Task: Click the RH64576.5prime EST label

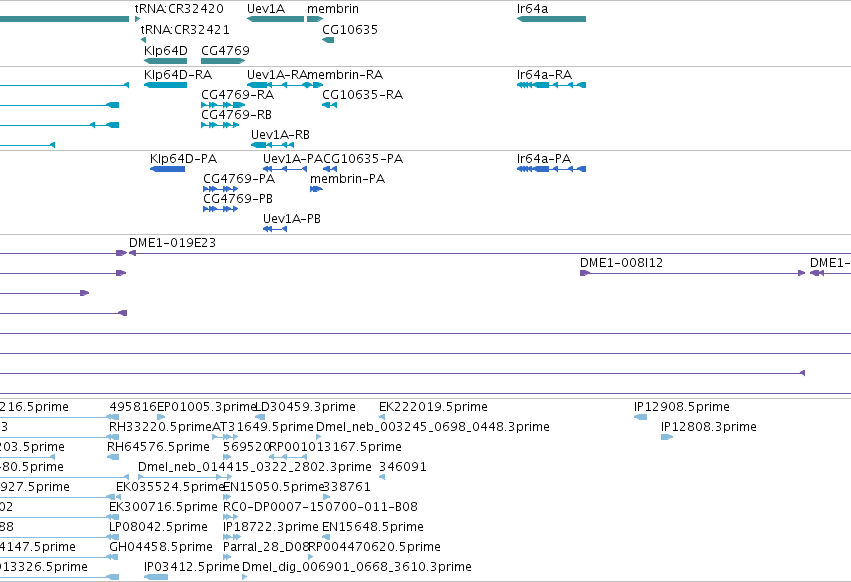Action: 158,447
